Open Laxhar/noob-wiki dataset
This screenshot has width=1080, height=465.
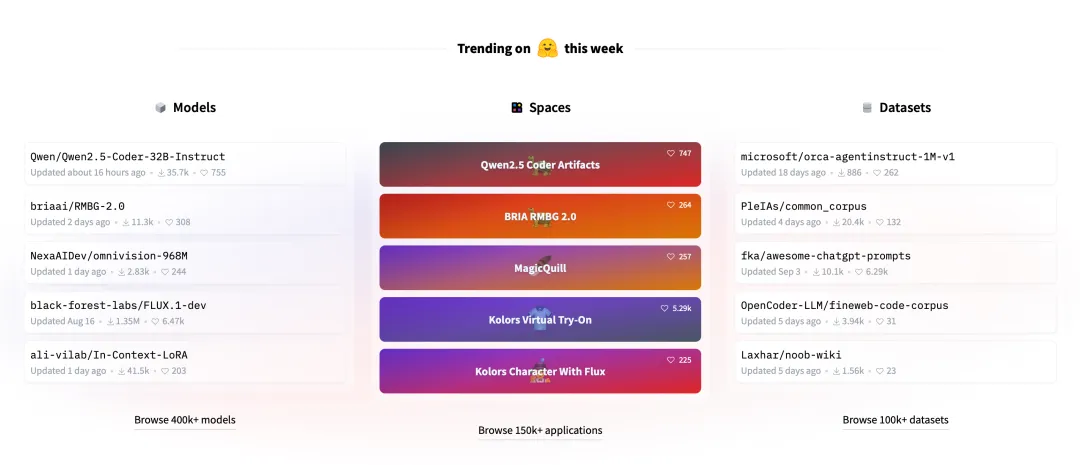[x=895, y=362]
